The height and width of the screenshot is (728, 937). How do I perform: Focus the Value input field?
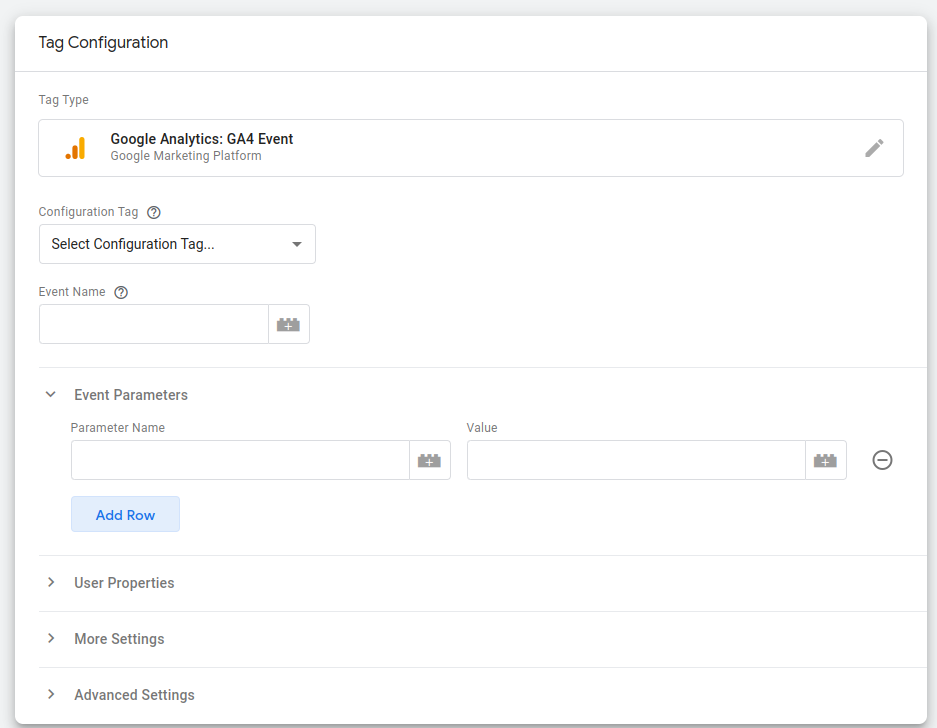(636, 460)
